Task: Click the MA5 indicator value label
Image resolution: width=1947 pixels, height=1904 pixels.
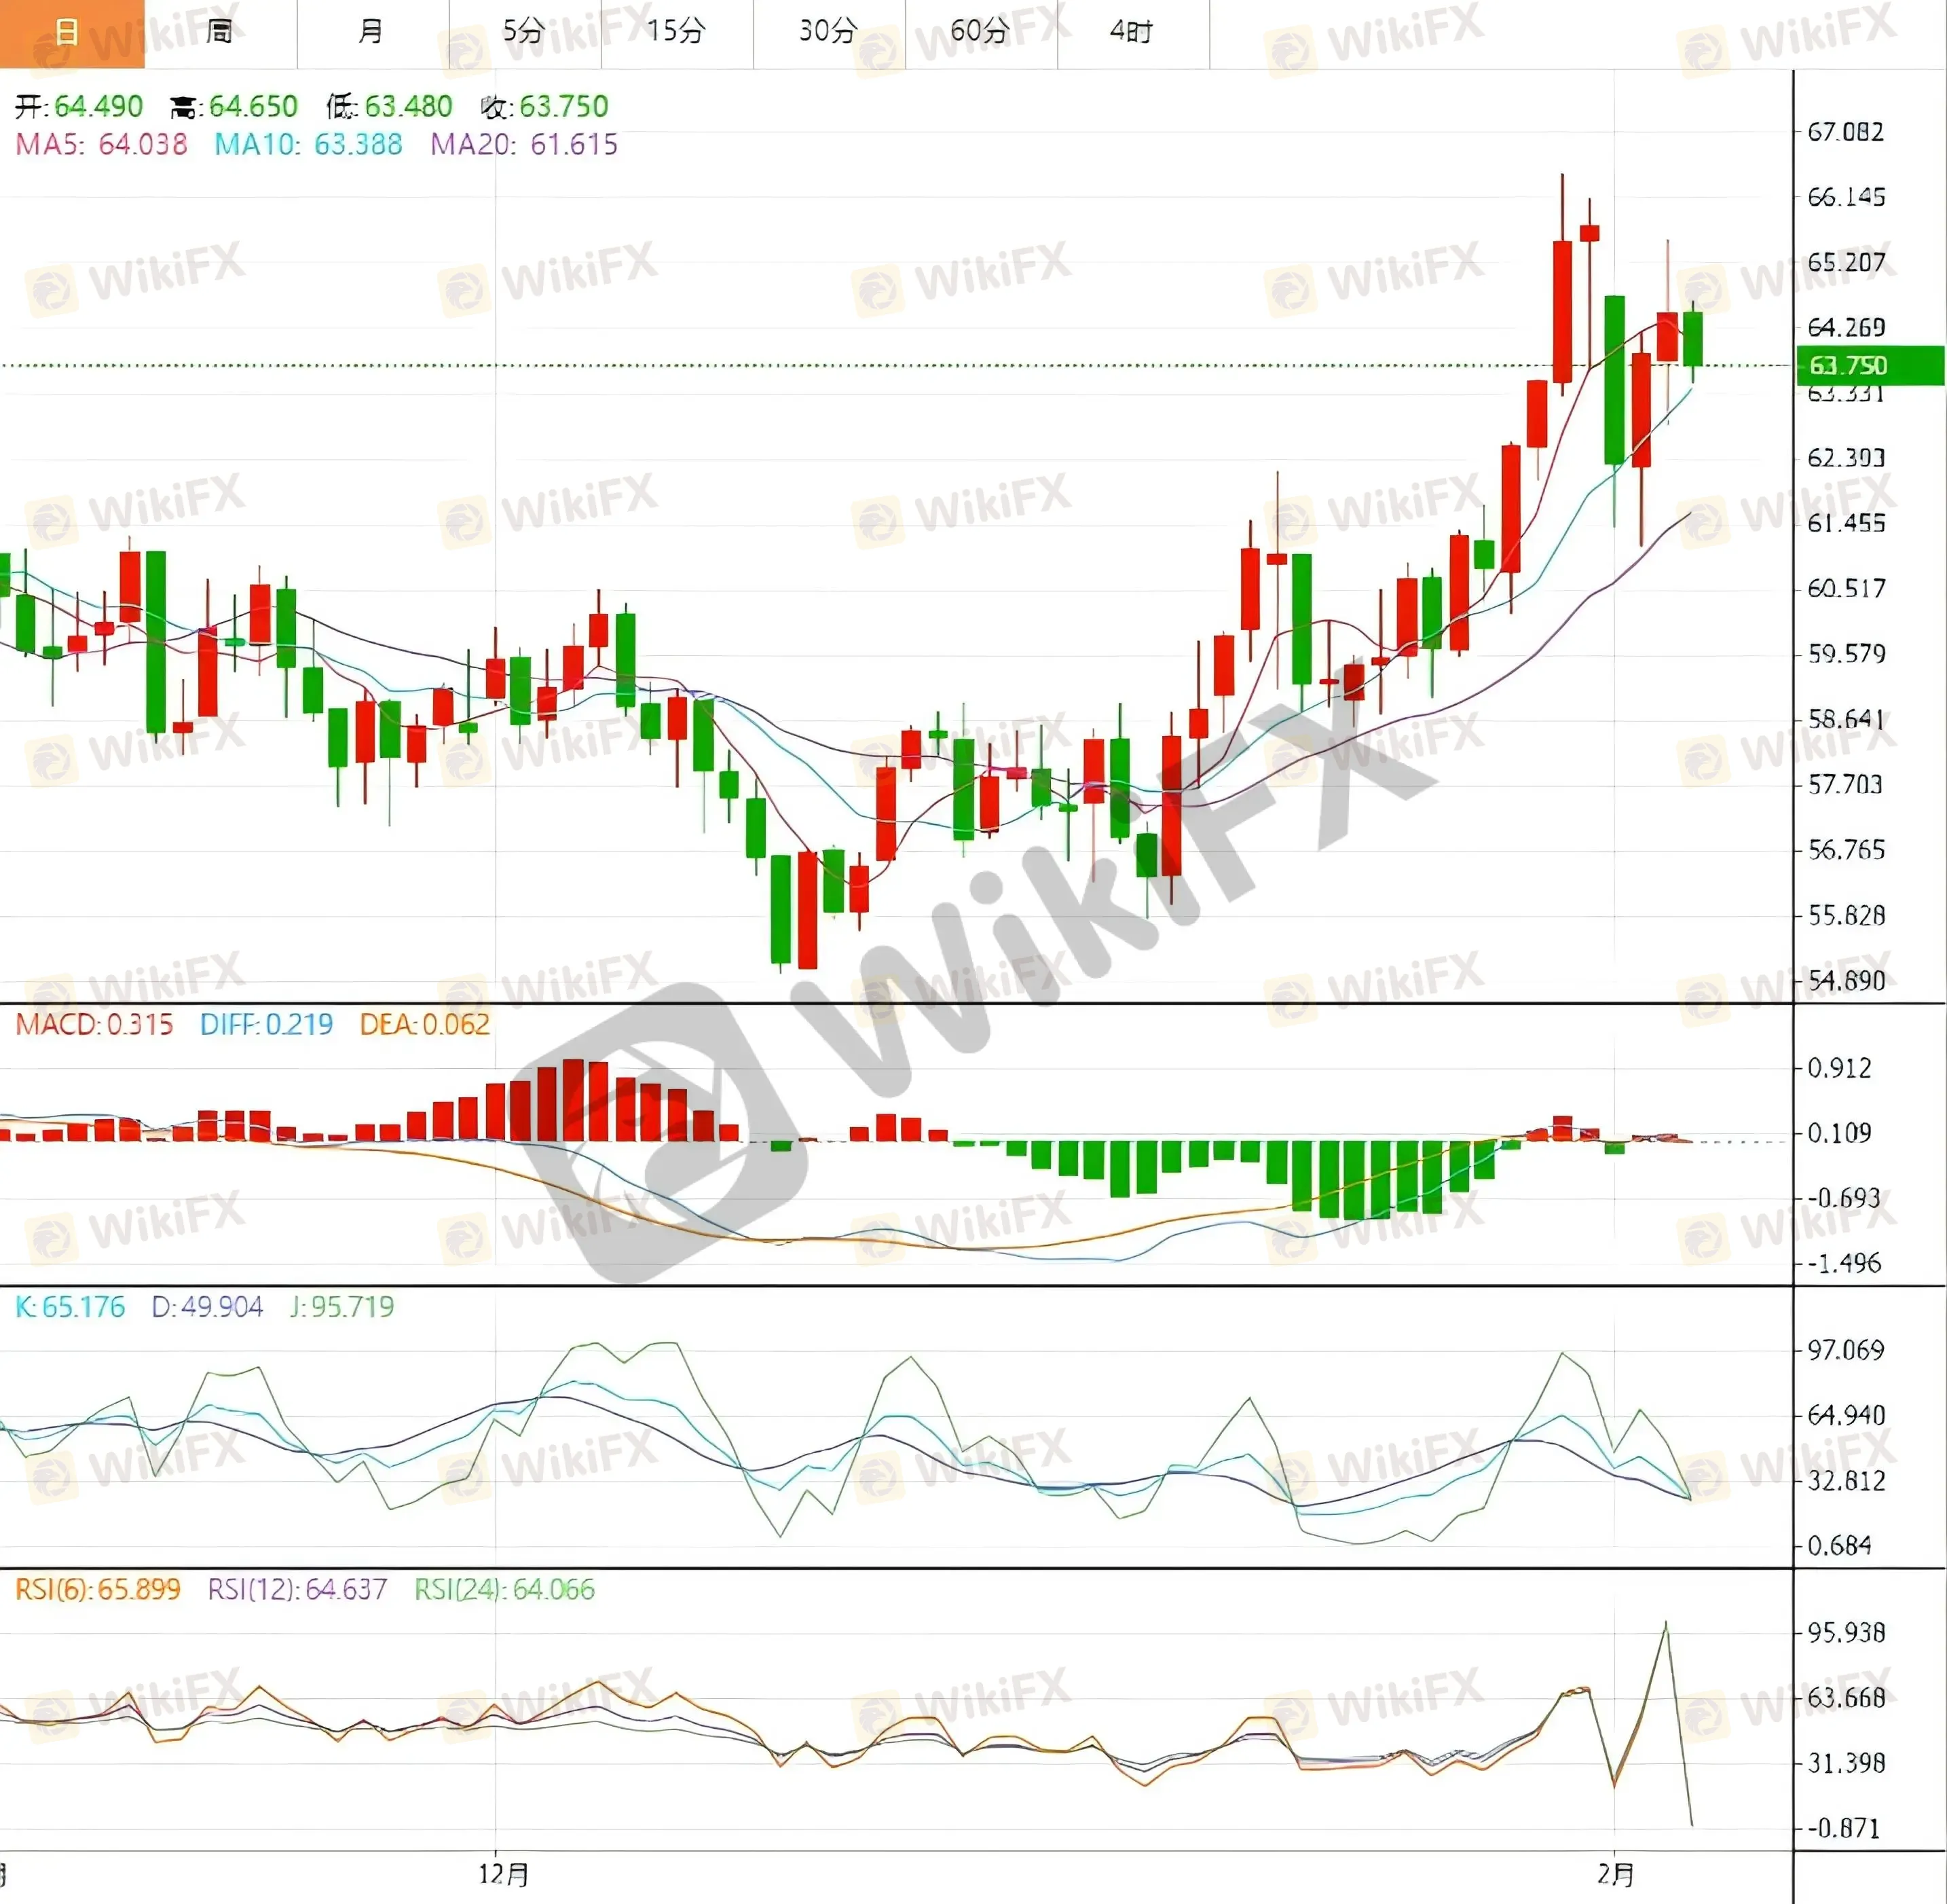Action: pyautogui.click(x=102, y=145)
